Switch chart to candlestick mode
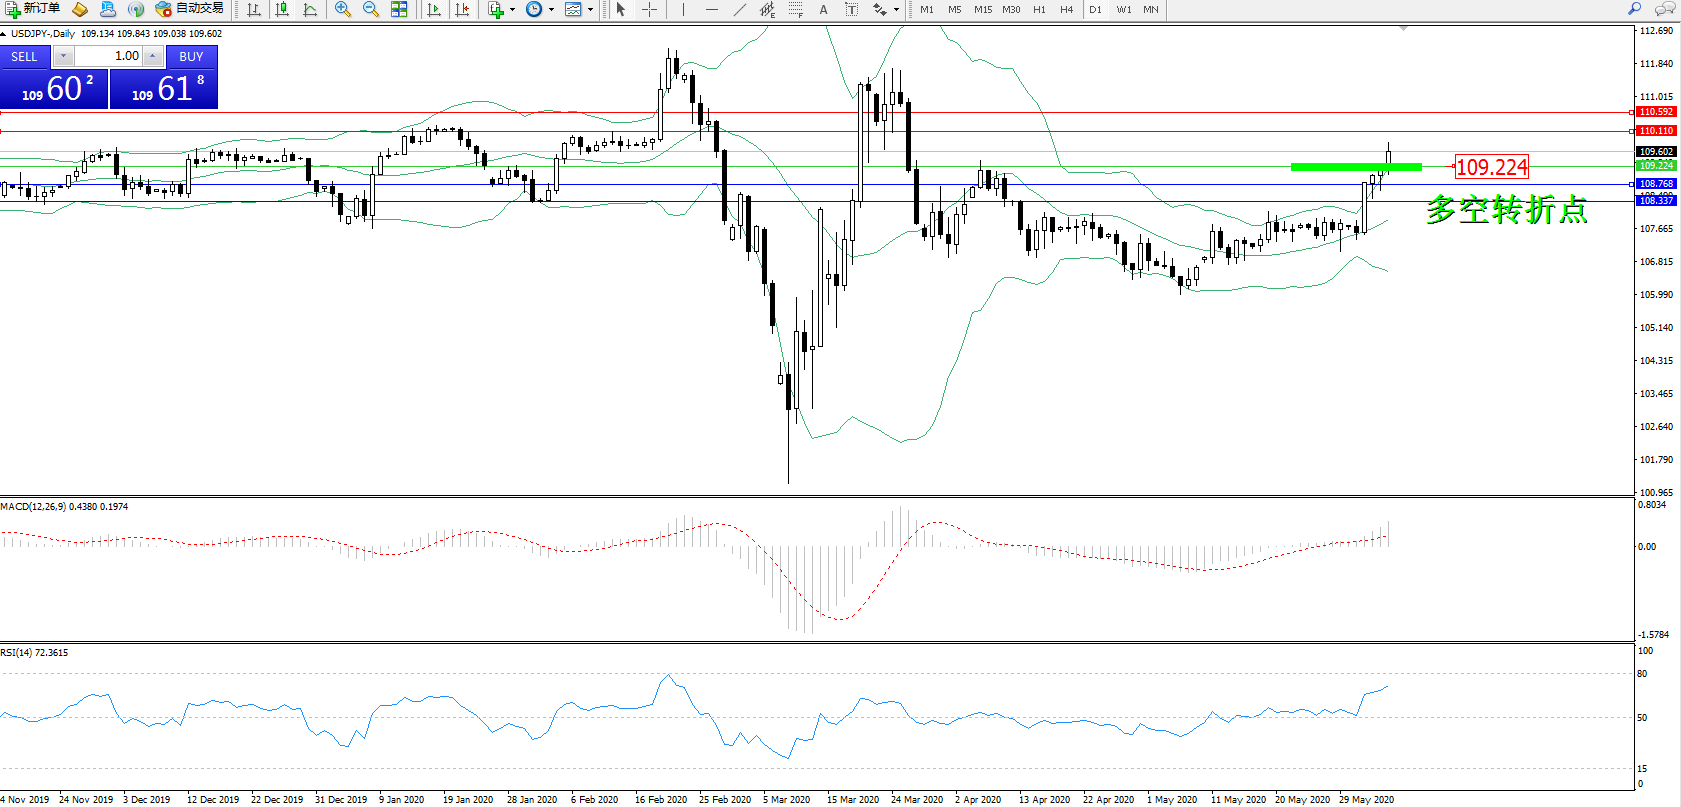The height and width of the screenshot is (807, 1681). click(x=282, y=9)
